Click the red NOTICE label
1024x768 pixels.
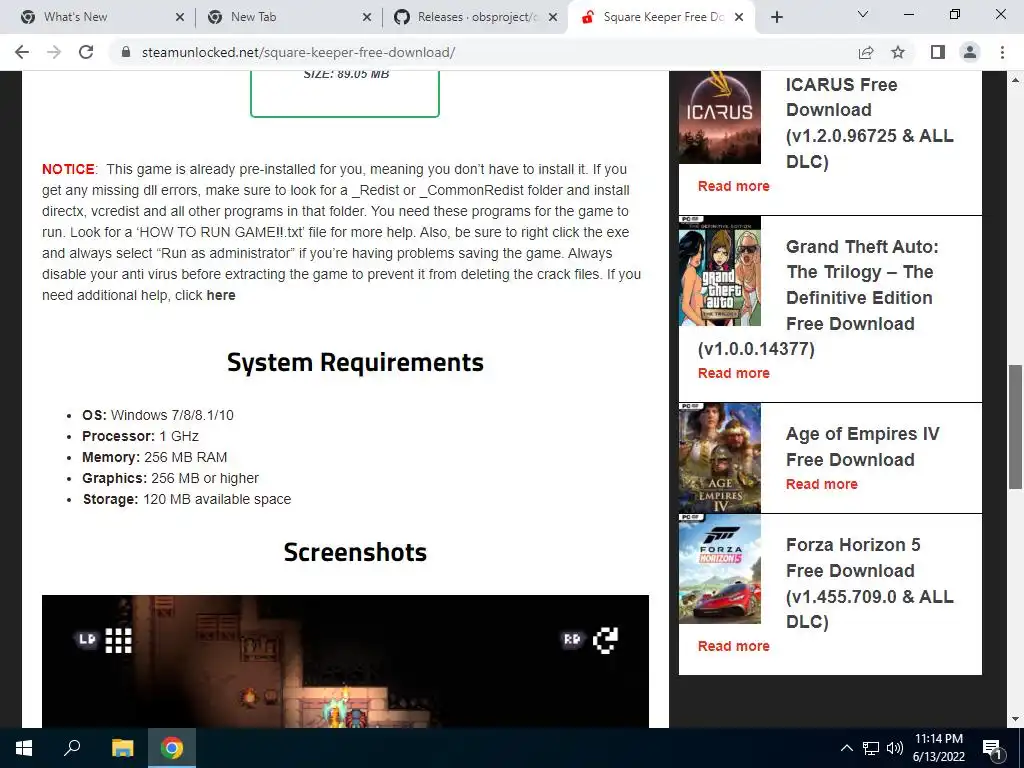point(68,169)
